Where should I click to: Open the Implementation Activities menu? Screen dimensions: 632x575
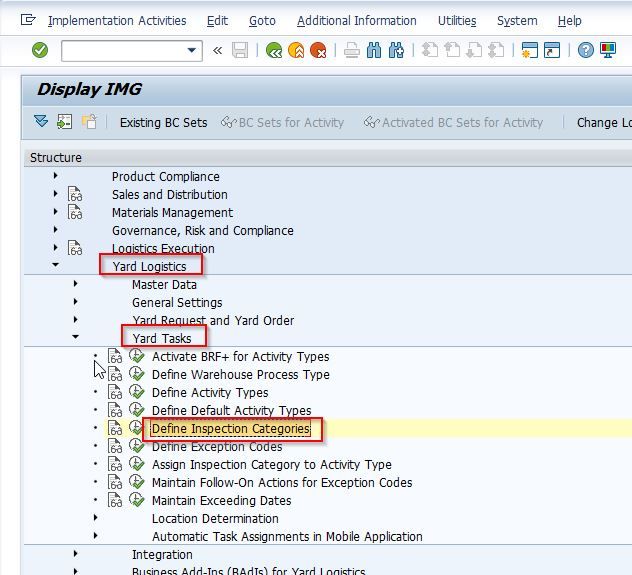(x=117, y=21)
